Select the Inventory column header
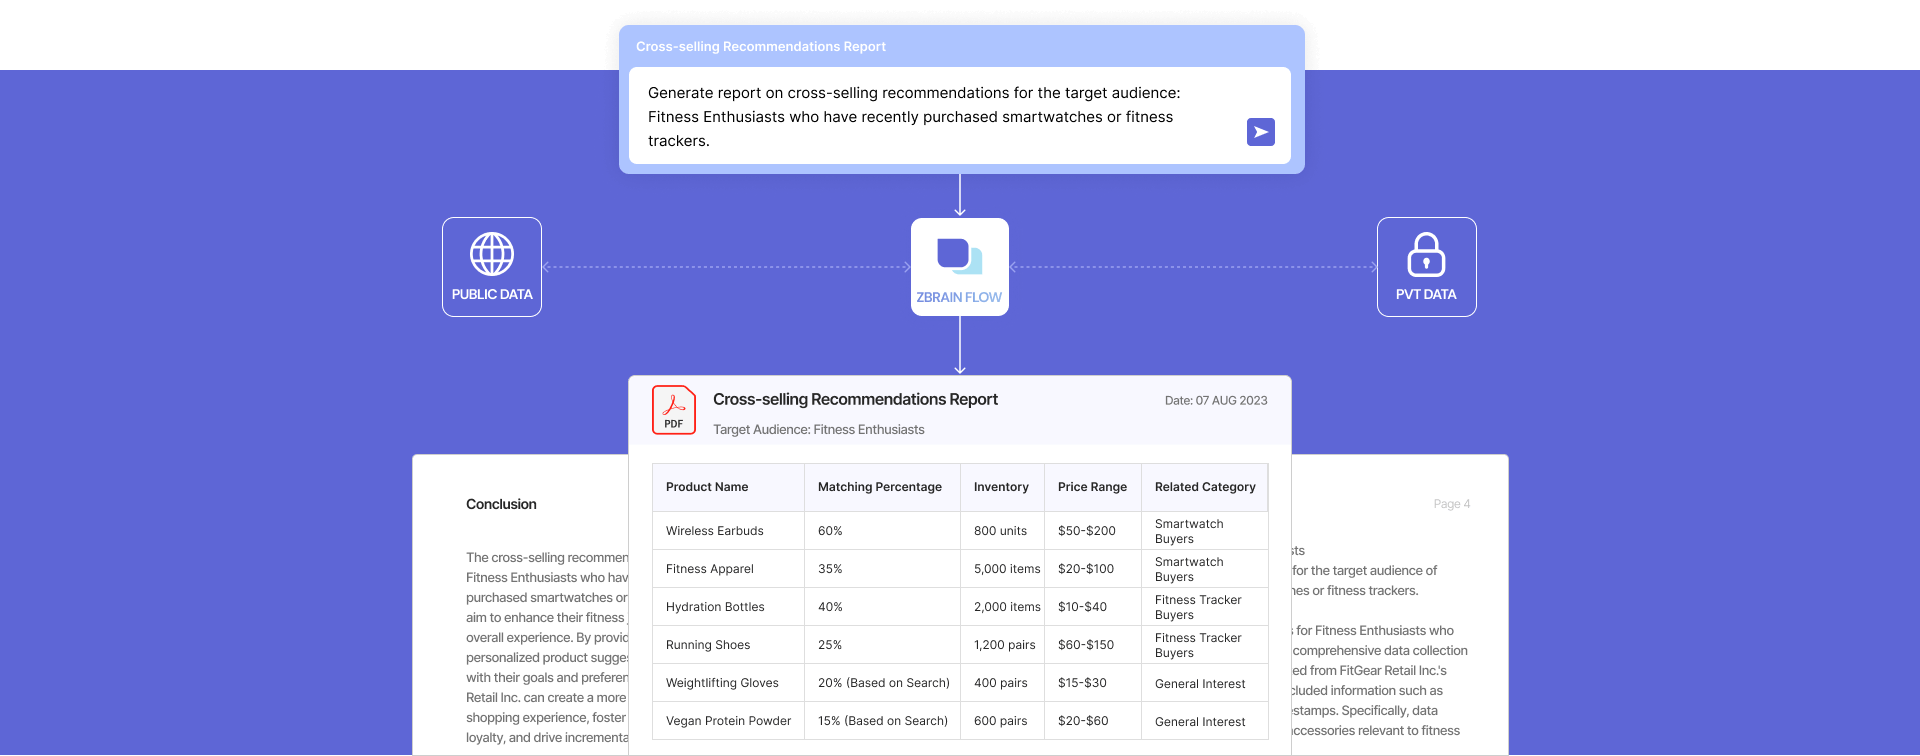This screenshot has width=1920, height=756. pos(1001,487)
